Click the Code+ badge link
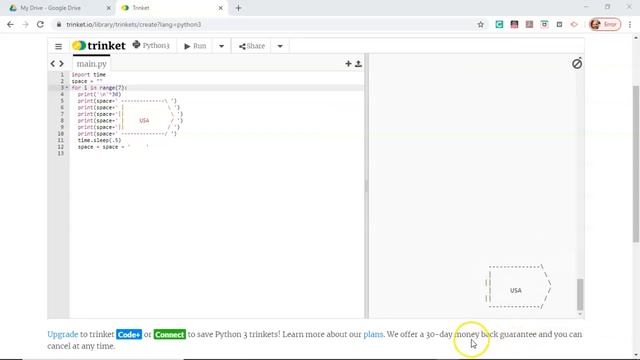Viewport: 640px width, 360px height. 129,334
